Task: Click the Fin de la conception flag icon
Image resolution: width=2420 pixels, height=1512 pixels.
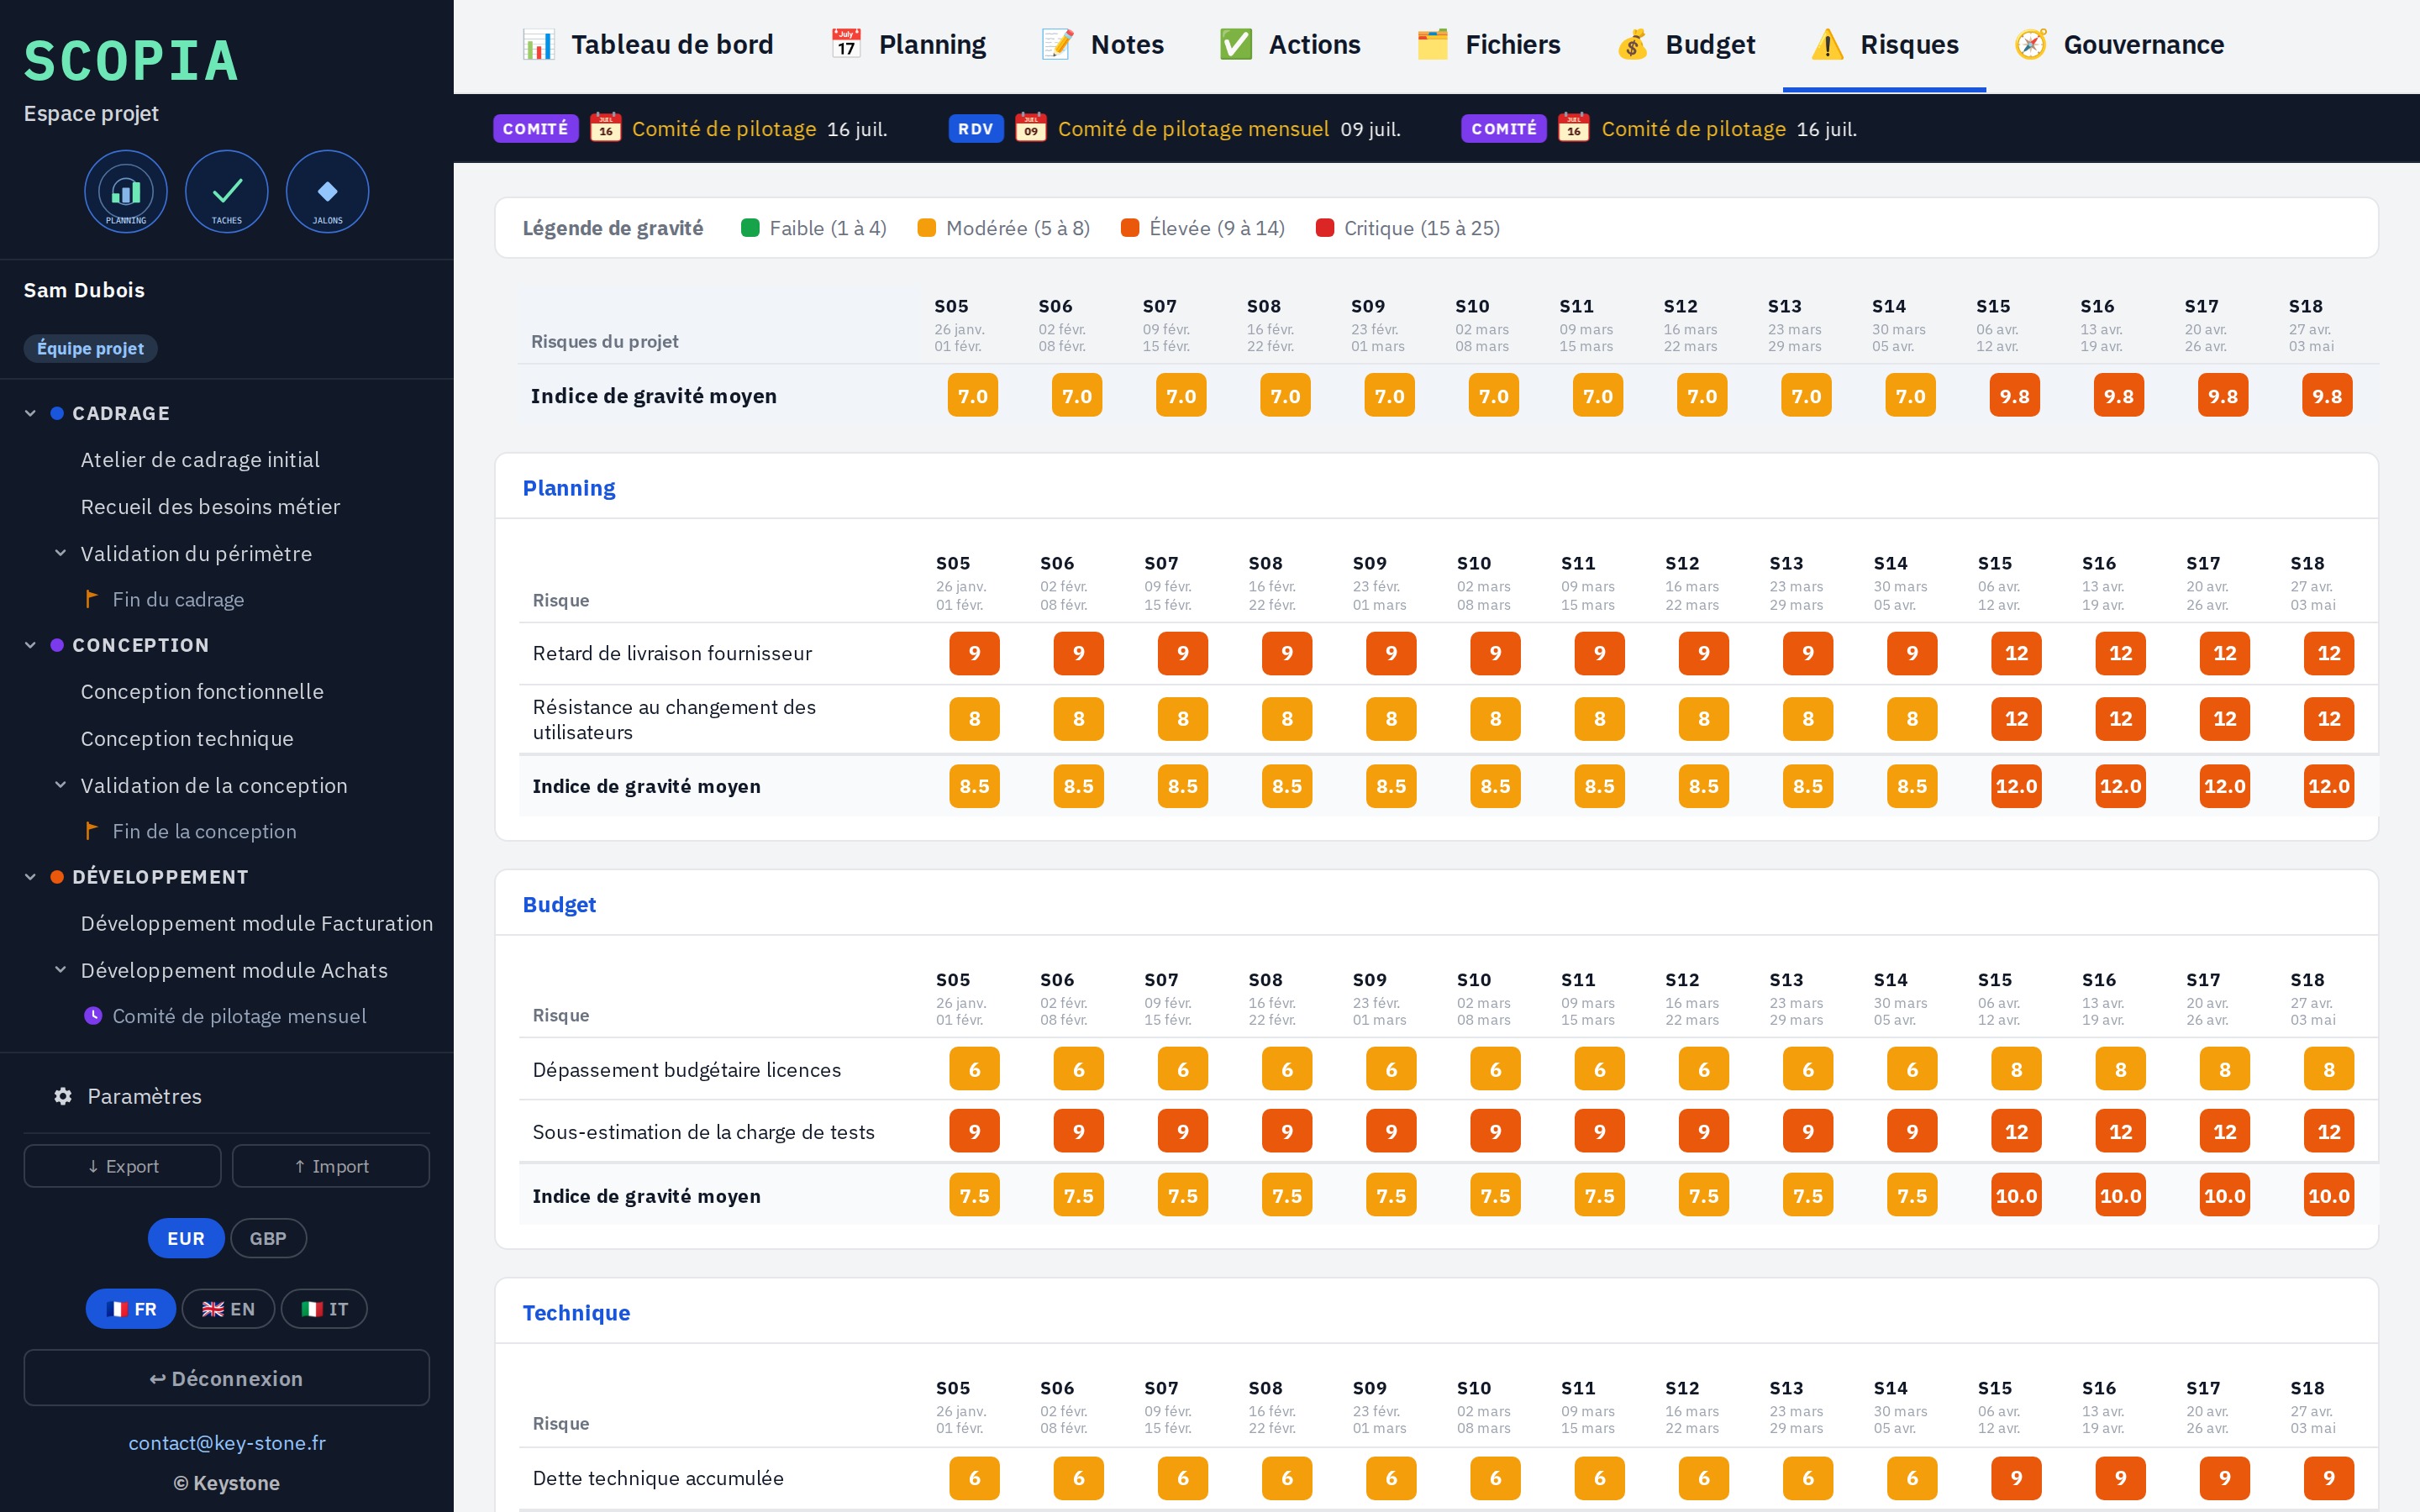Action: (92, 831)
